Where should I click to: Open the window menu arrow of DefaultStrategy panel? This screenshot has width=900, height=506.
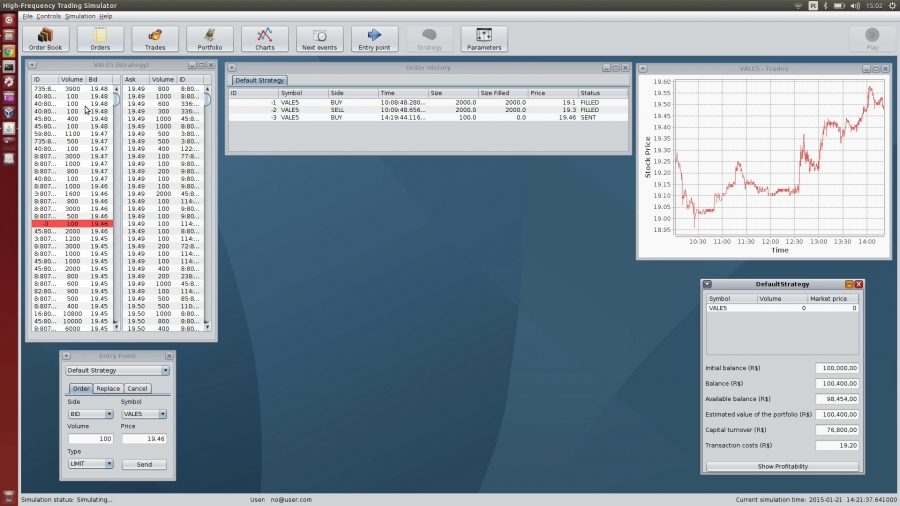[707, 284]
